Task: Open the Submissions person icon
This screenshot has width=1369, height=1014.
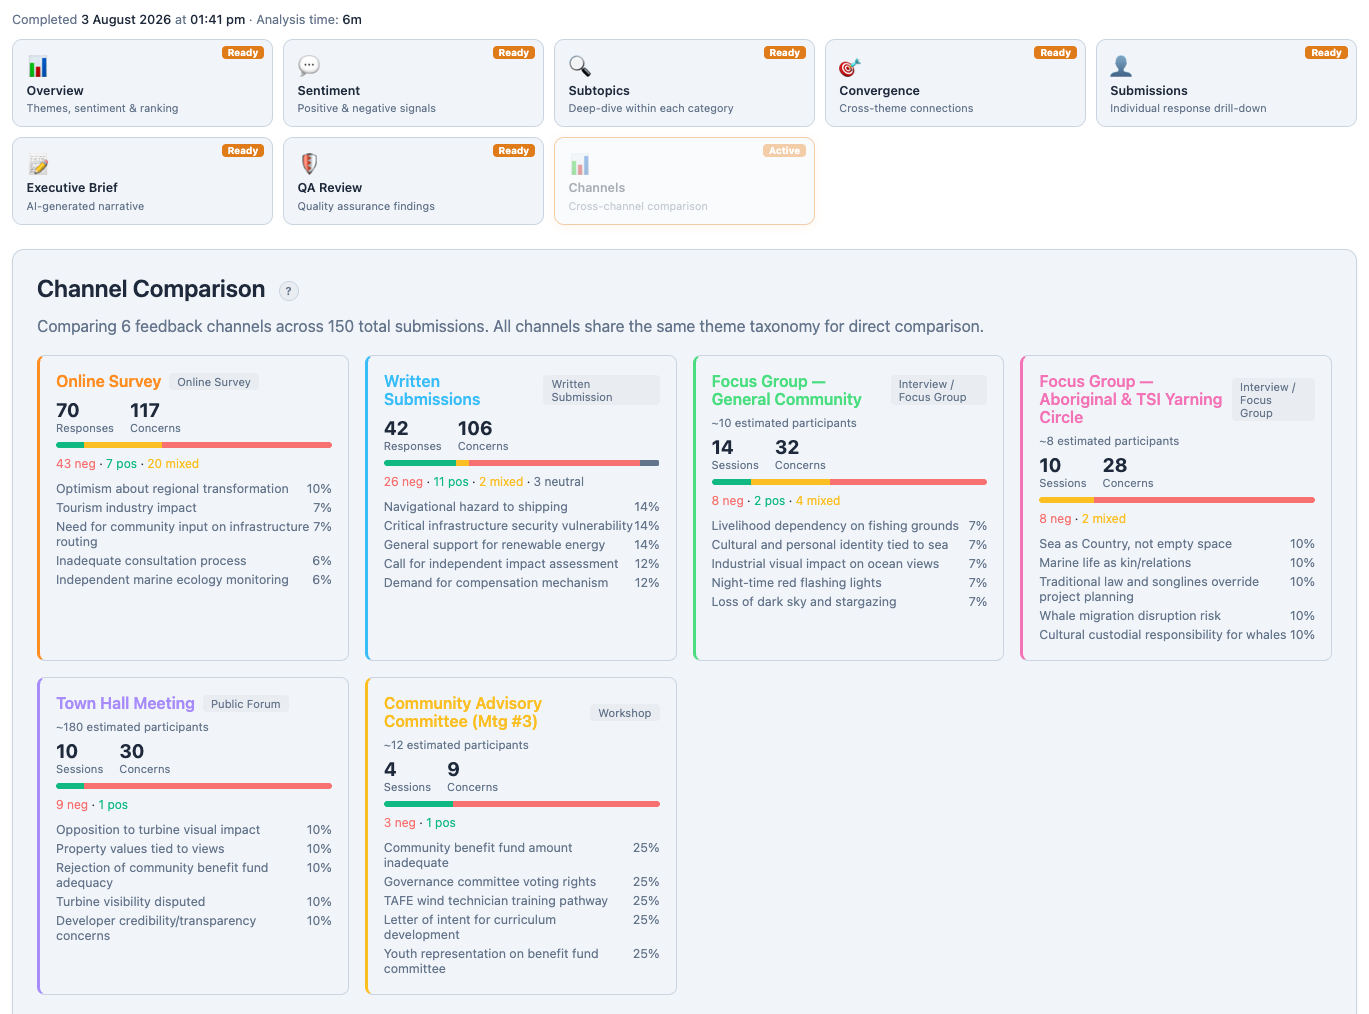Action: click(1121, 66)
